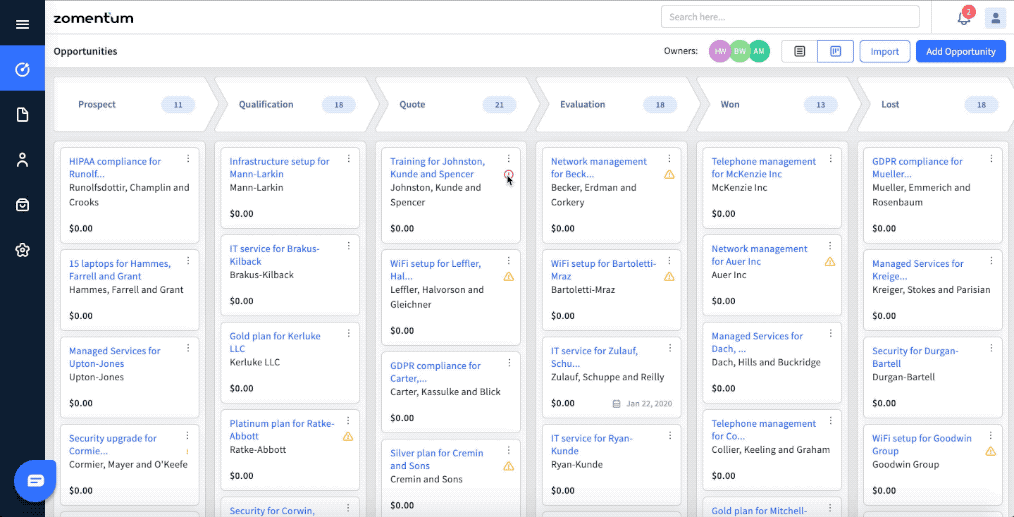Open the user profile menu

tap(995, 17)
